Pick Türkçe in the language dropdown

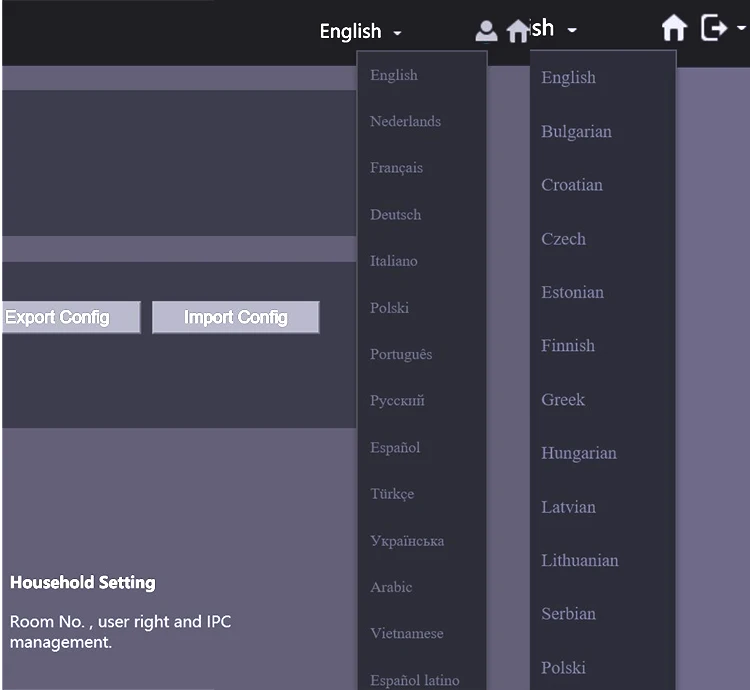[x=392, y=494]
